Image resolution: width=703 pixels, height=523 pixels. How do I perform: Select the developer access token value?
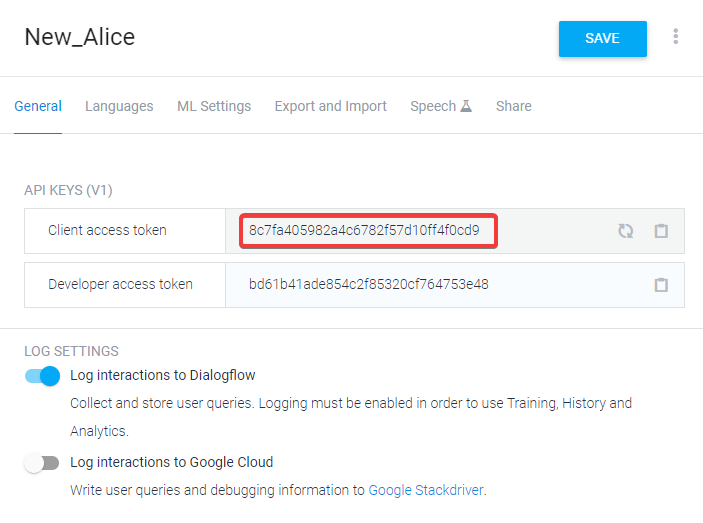369,284
